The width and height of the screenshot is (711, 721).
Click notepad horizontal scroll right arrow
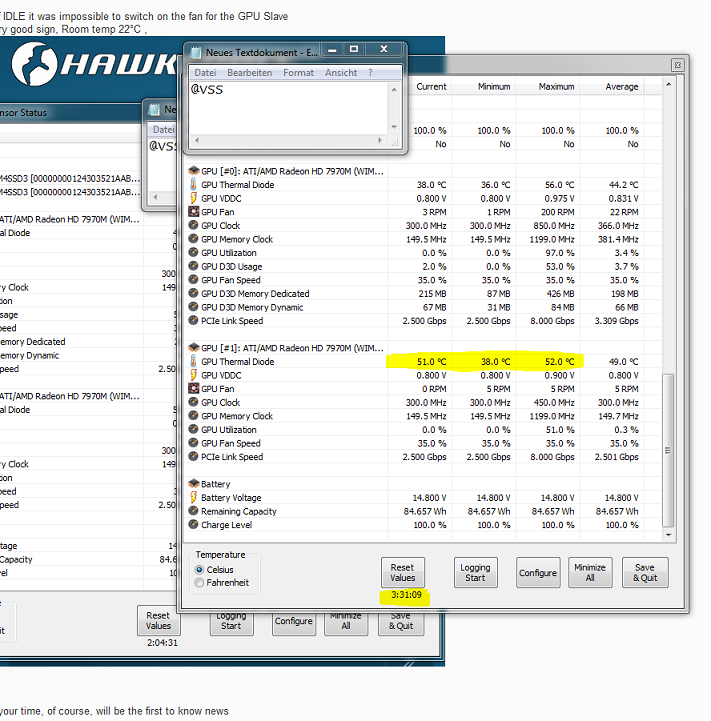(x=380, y=140)
